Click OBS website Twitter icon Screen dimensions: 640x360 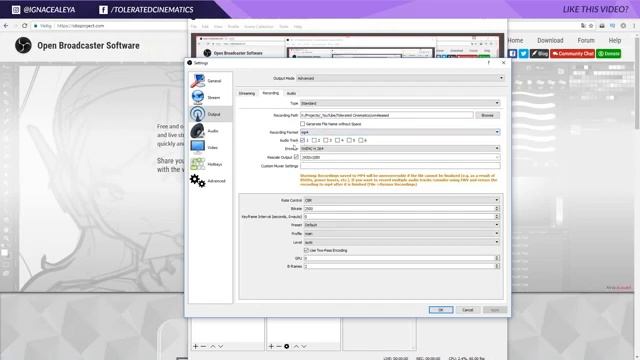[x=523, y=53]
